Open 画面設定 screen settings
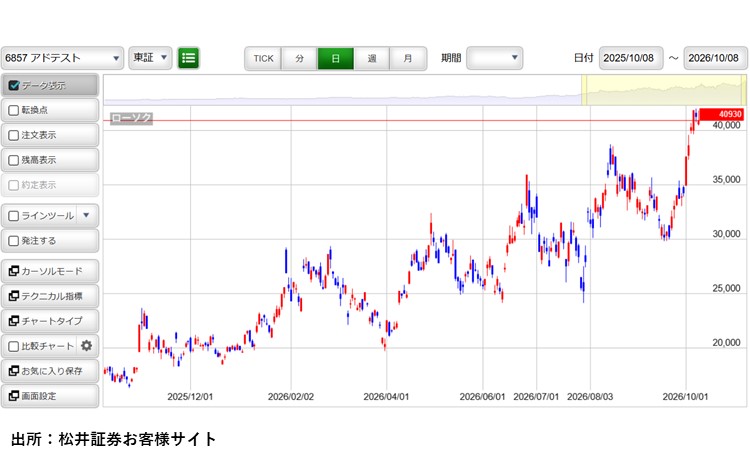 click(50, 396)
